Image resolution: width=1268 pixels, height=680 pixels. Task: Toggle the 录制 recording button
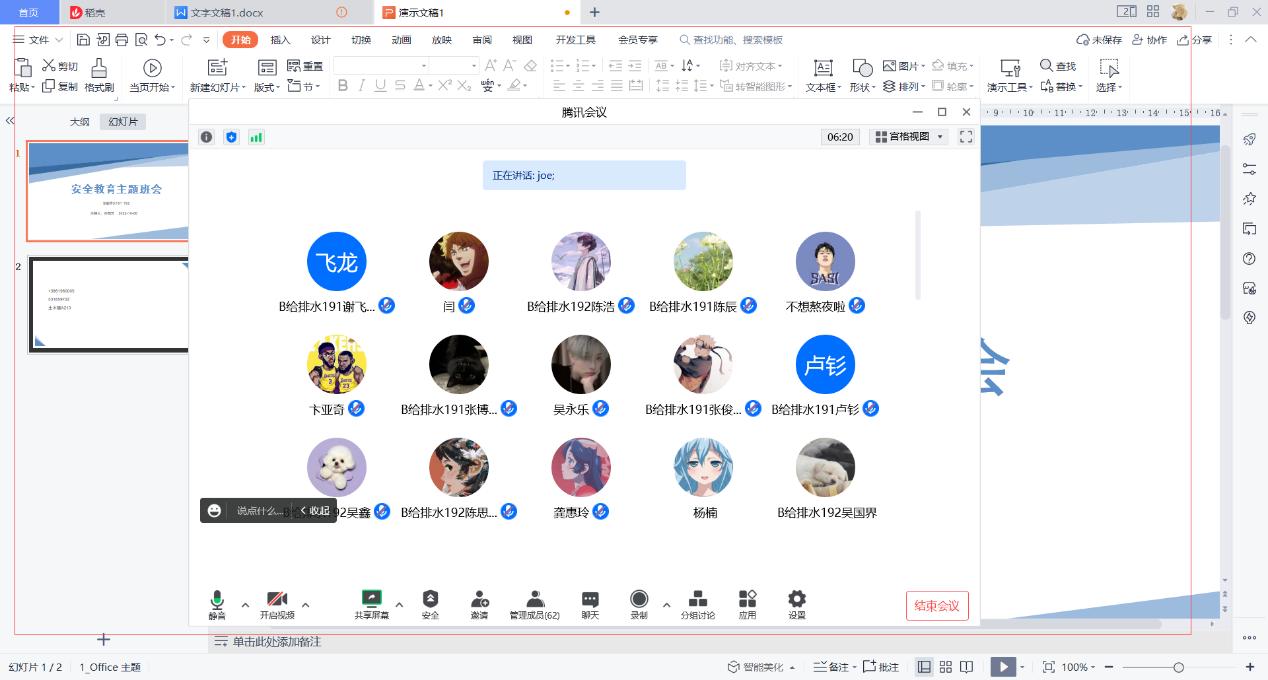pos(639,599)
